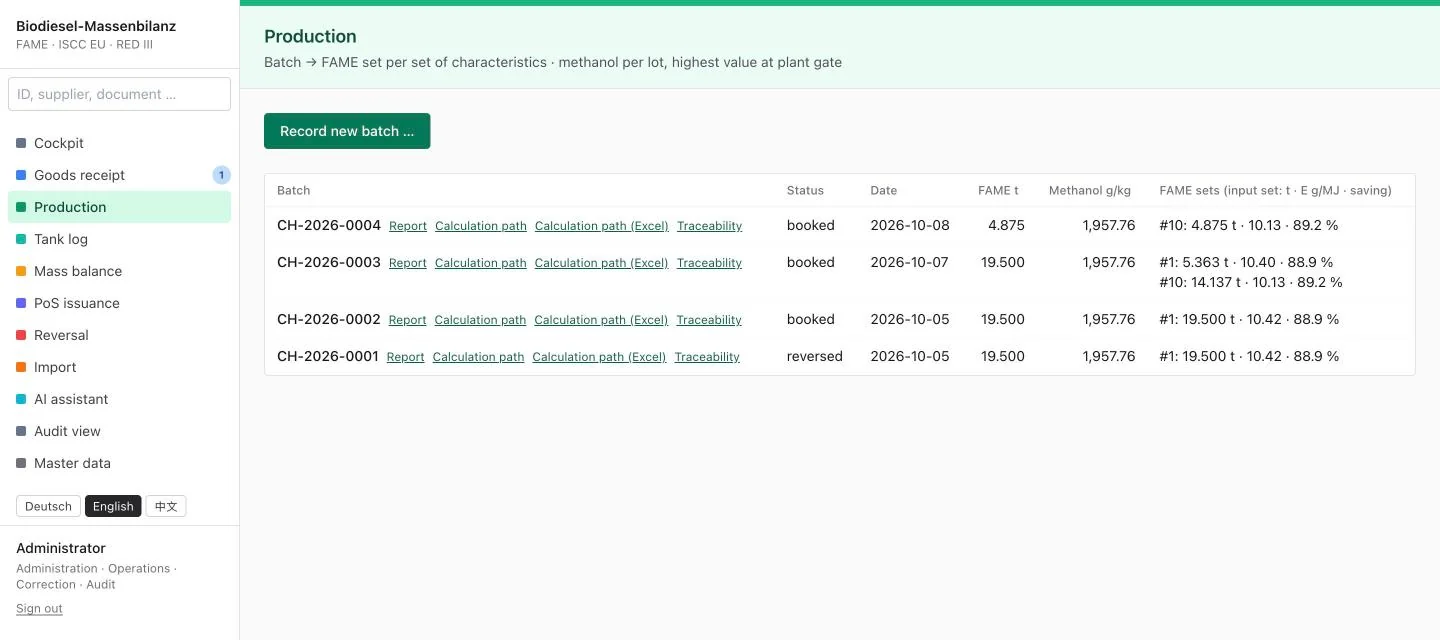Open Calculation path for CH-2026-0002
Screen dimensions: 1440x640
(480, 320)
